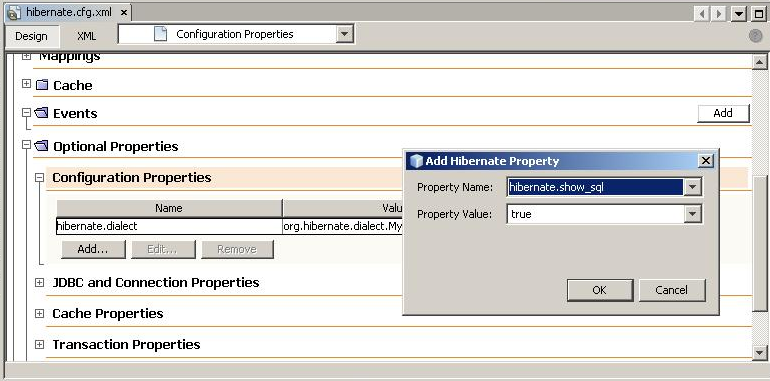Go to next editor tab arrow
This screenshot has height=381, width=770.
719,14
